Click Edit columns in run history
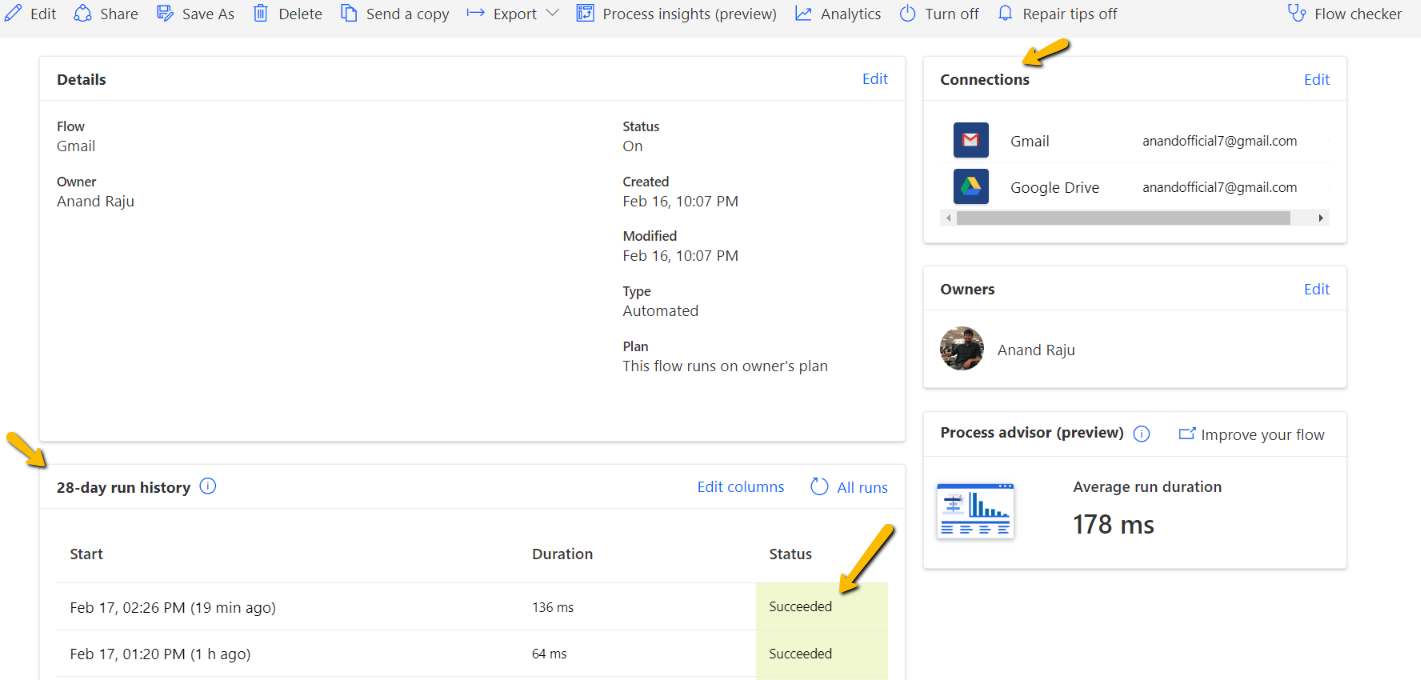 (740, 487)
